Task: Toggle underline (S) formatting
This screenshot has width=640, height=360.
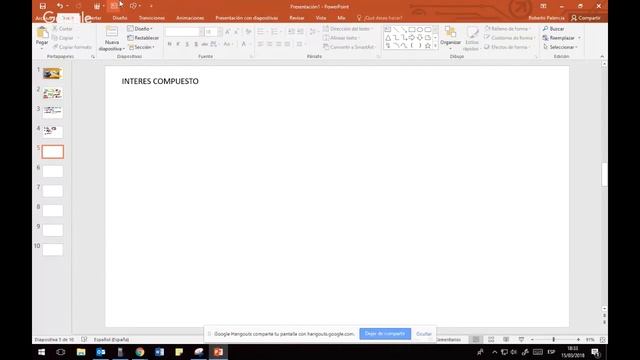Action: click(x=187, y=44)
